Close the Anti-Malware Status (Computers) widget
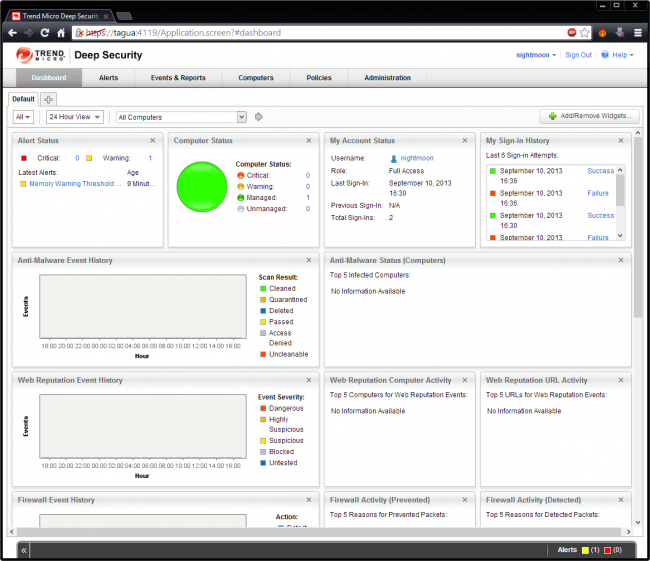Screen dimensions: 650x561 [621, 260]
